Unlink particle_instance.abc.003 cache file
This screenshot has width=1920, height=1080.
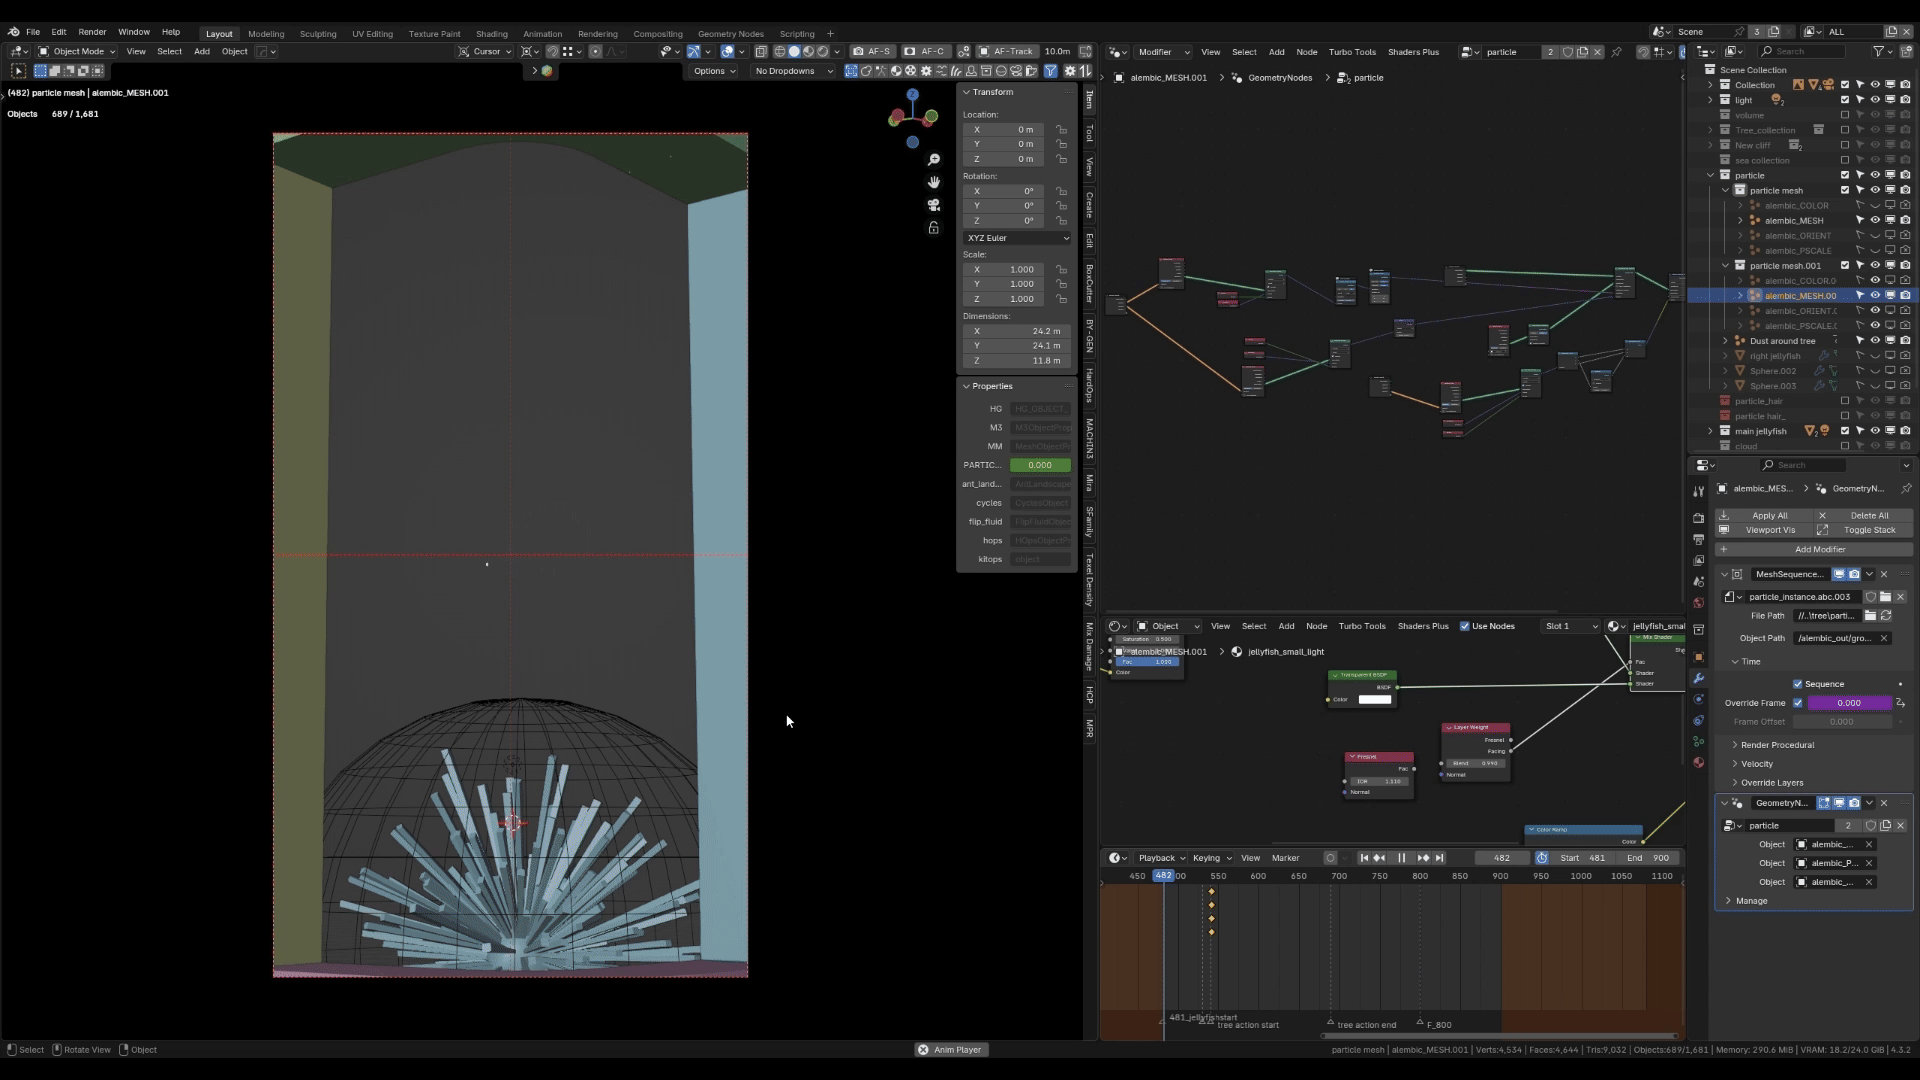(x=1901, y=597)
